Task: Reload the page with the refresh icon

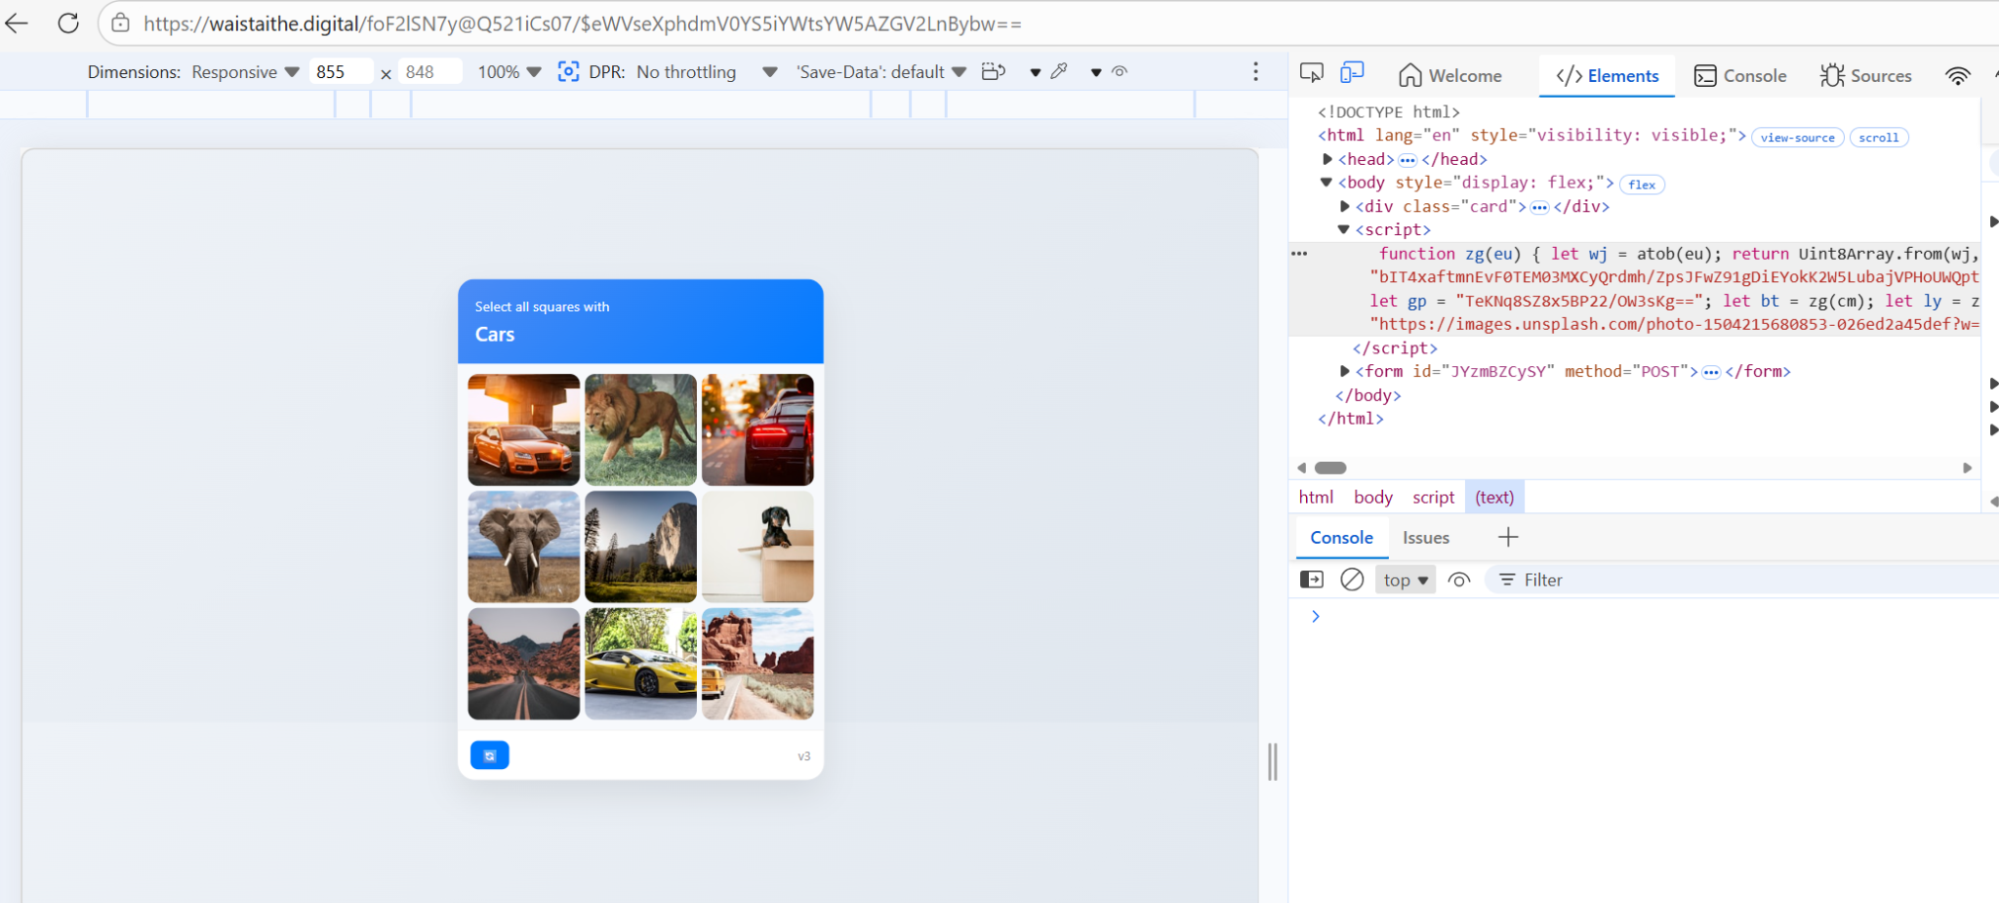Action: pyautogui.click(x=68, y=23)
